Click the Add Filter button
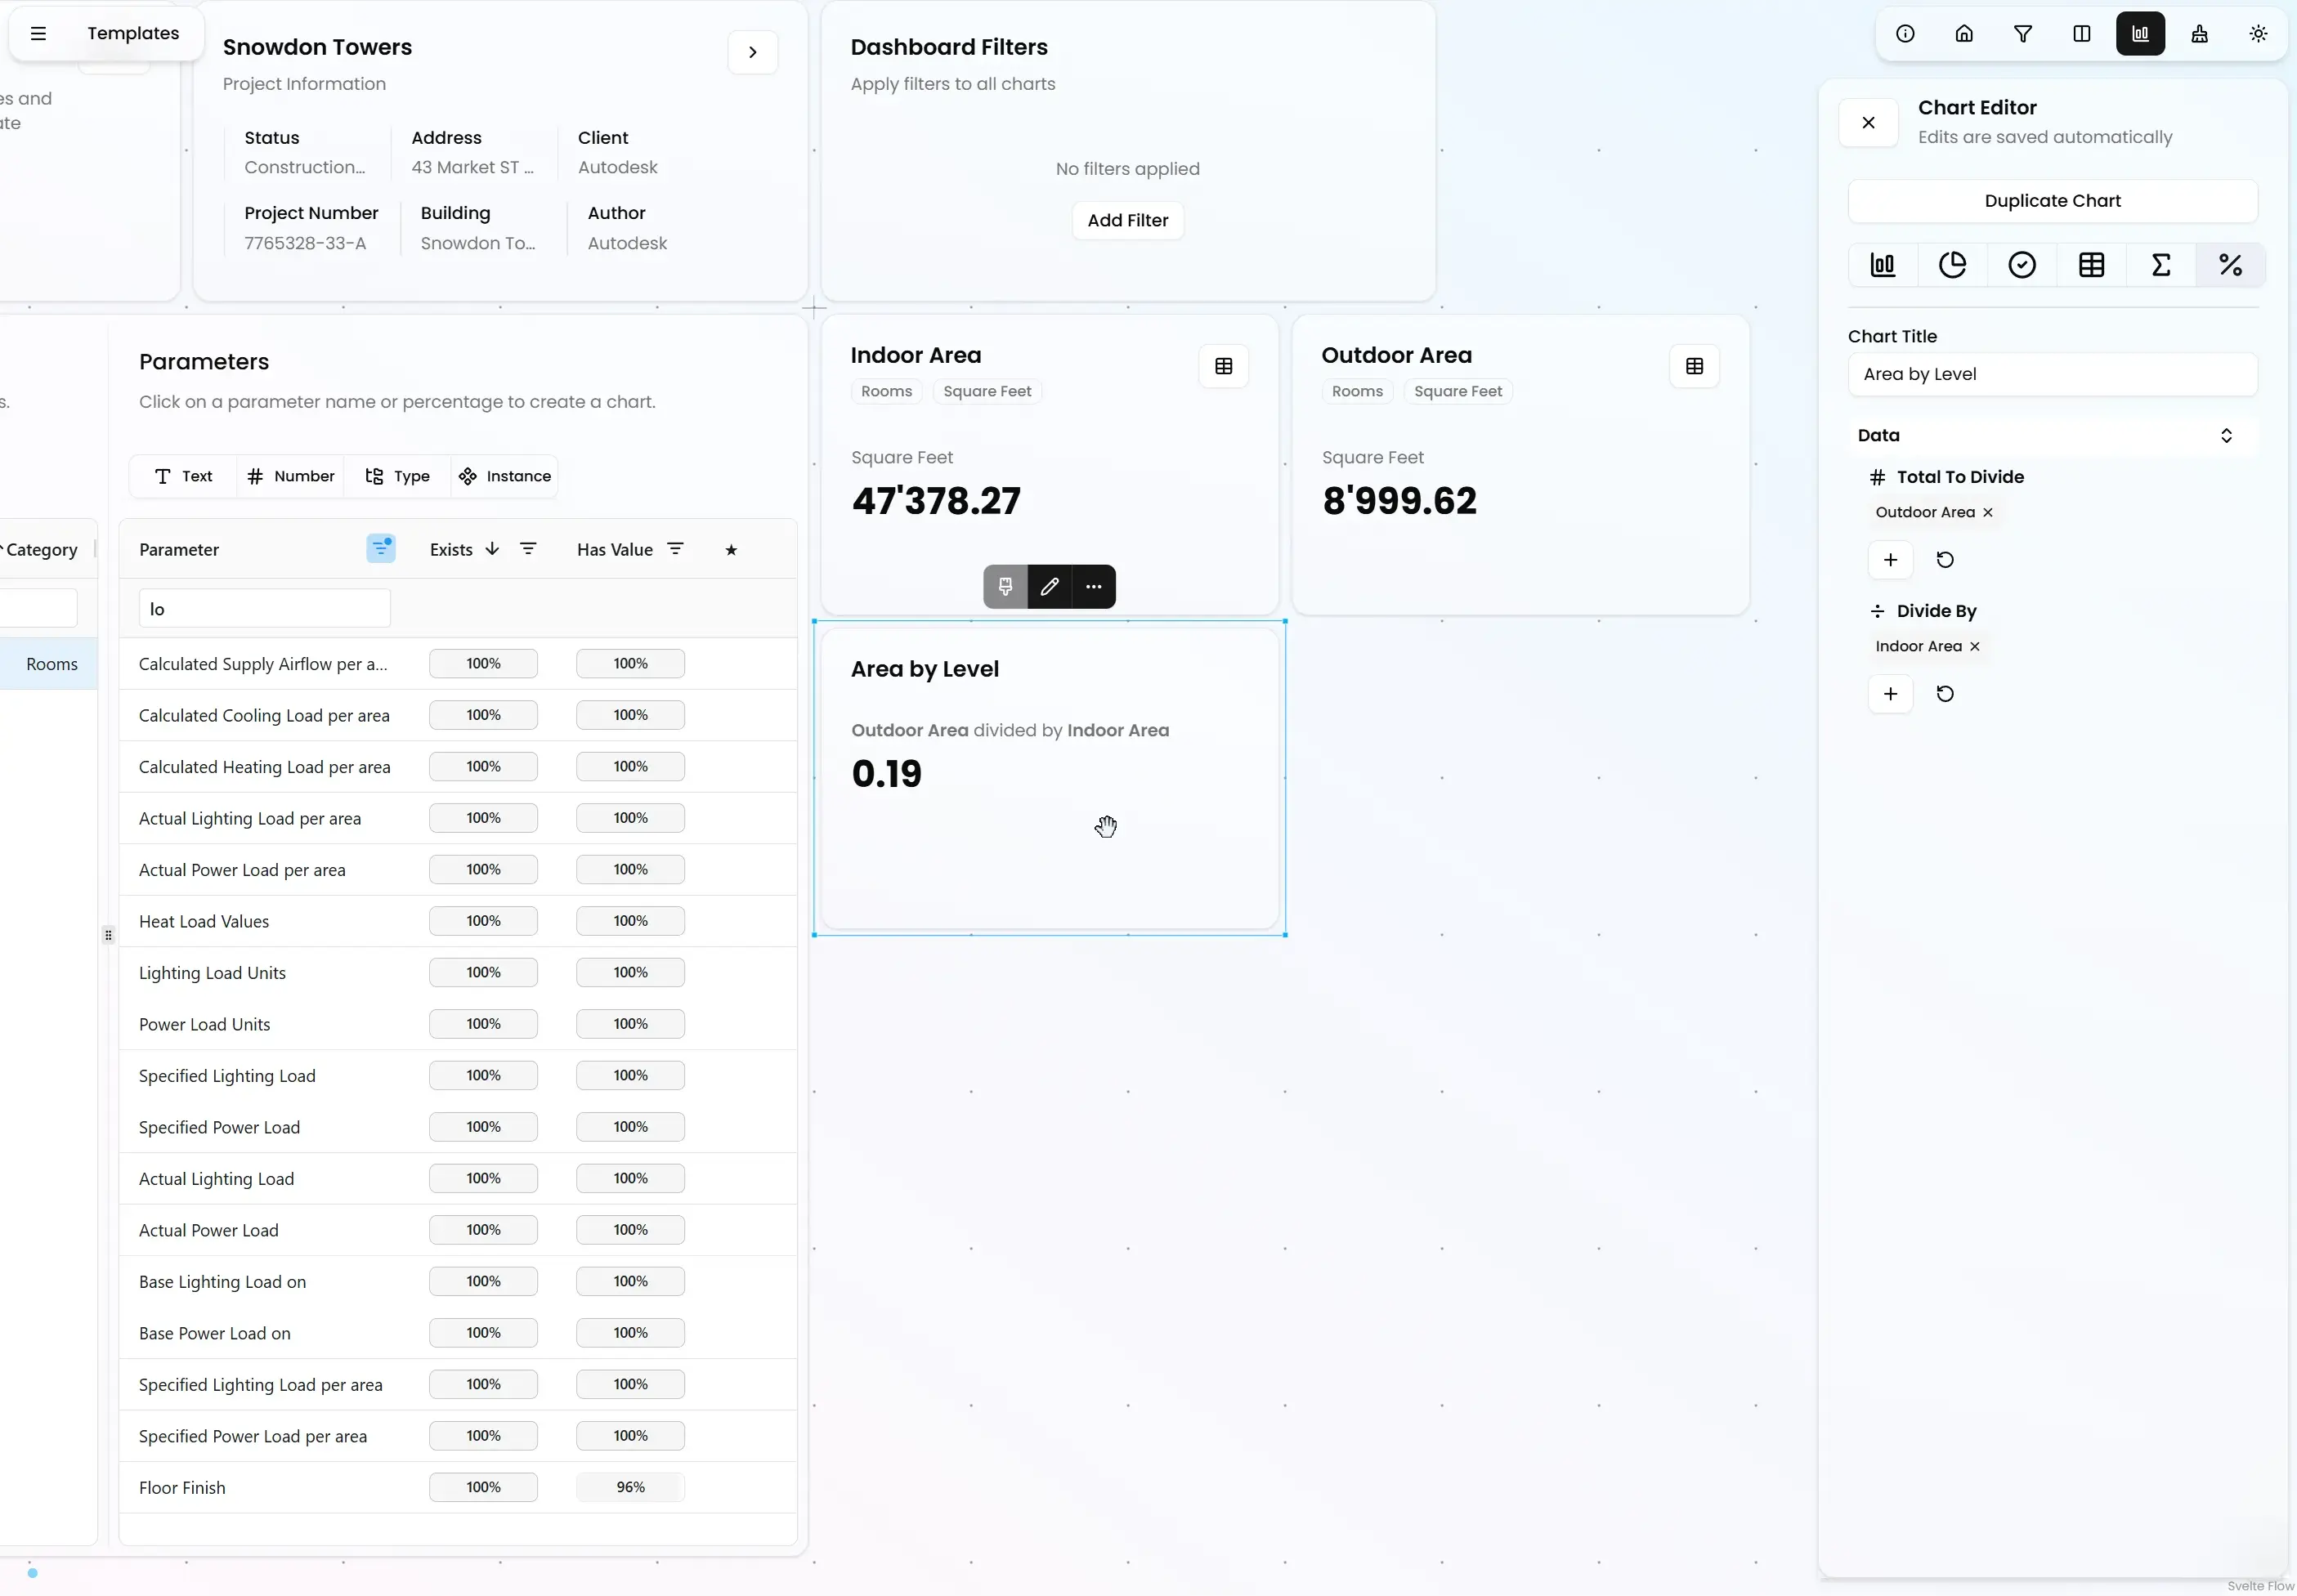Image resolution: width=2297 pixels, height=1596 pixels. (1127, 220)
